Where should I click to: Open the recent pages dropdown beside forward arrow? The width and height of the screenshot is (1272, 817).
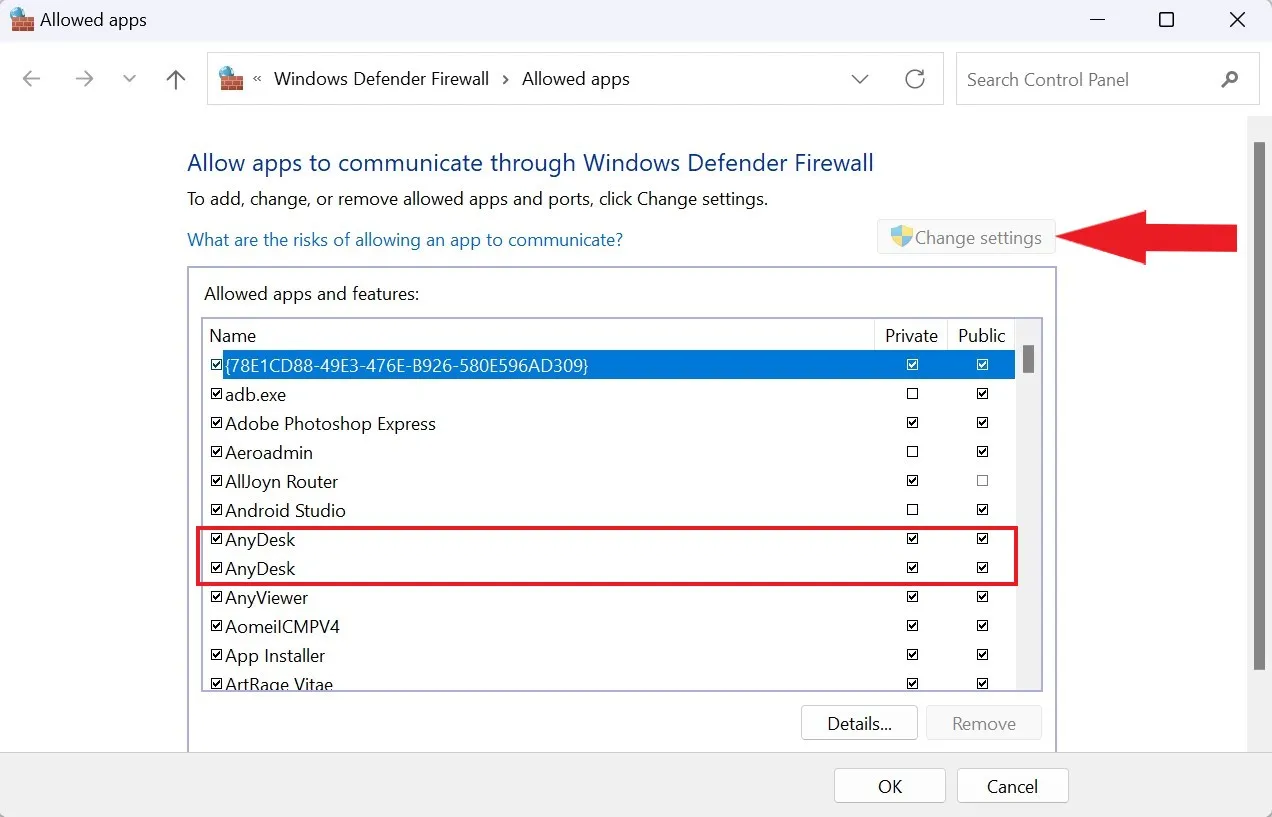click(128, 78)
